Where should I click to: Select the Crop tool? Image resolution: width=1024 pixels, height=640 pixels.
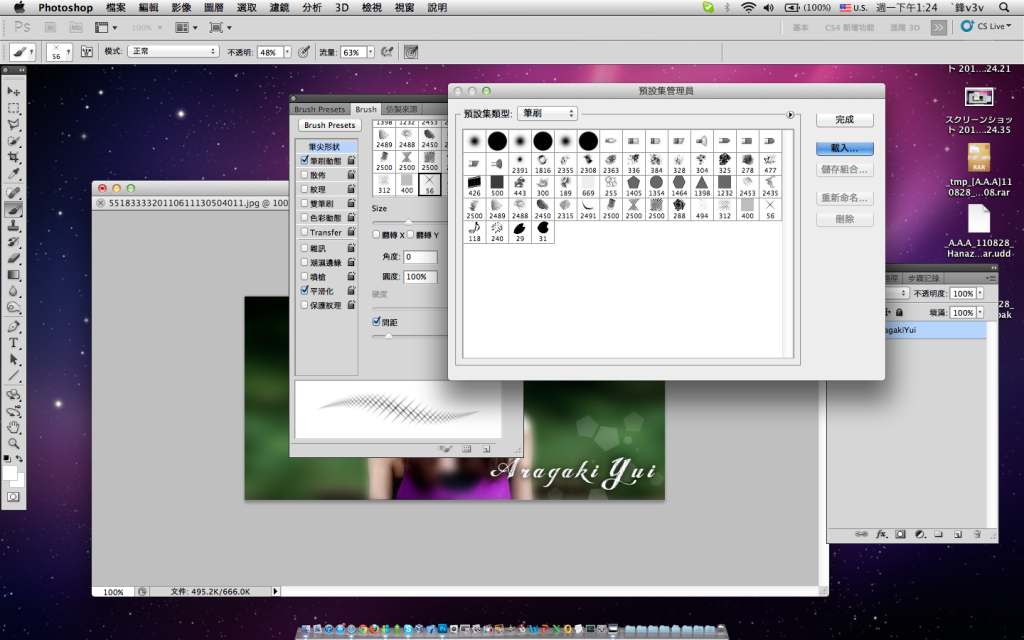(14, 158)
